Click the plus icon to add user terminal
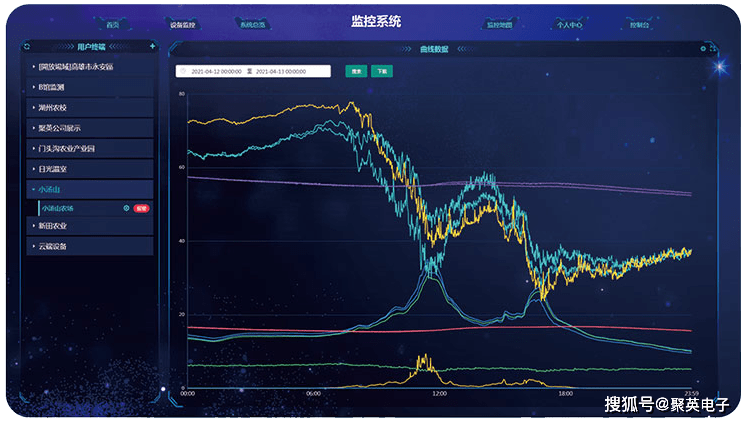The width and height of the screenshot is (746, 423). pos(152,46)
